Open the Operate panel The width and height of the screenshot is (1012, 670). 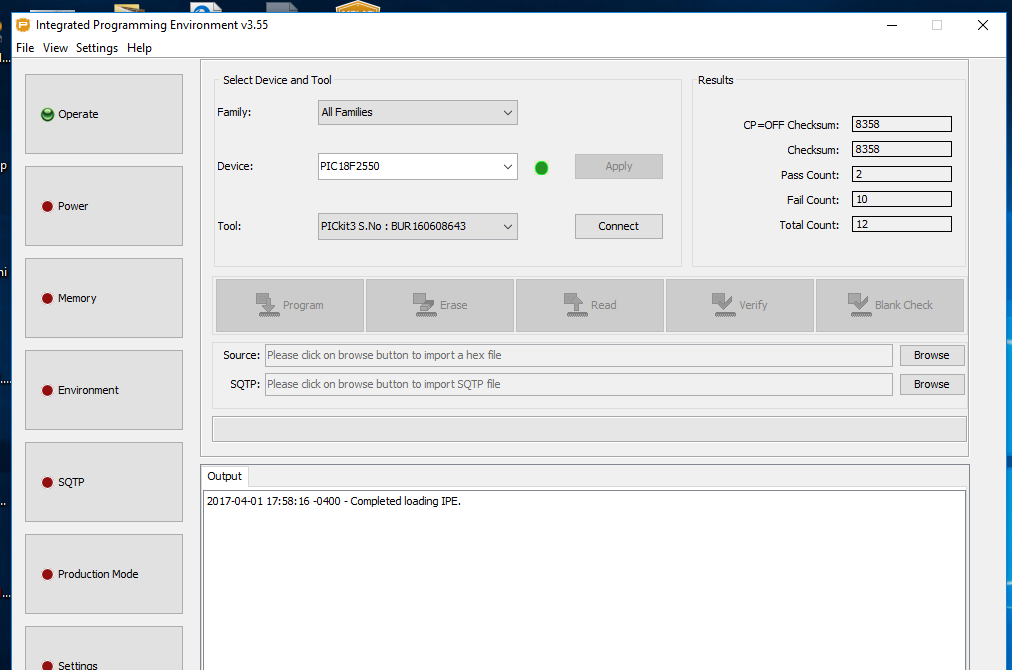coord(104,114)
